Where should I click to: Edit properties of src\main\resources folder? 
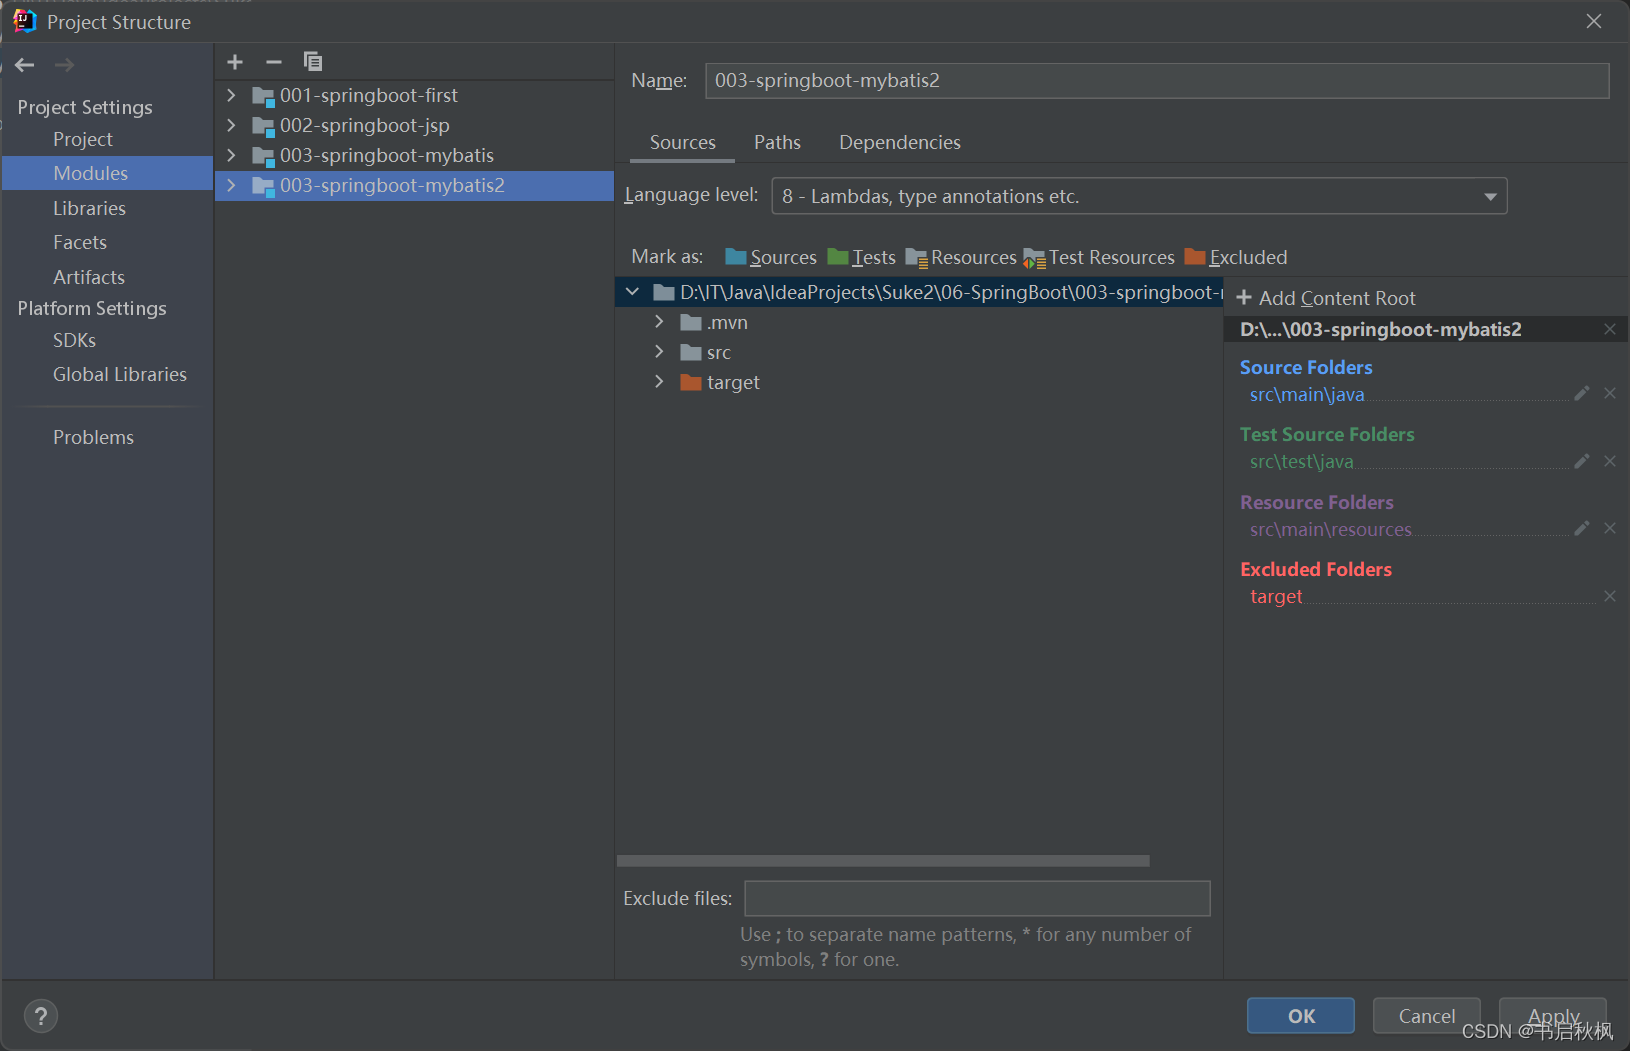coord(1582,528)
